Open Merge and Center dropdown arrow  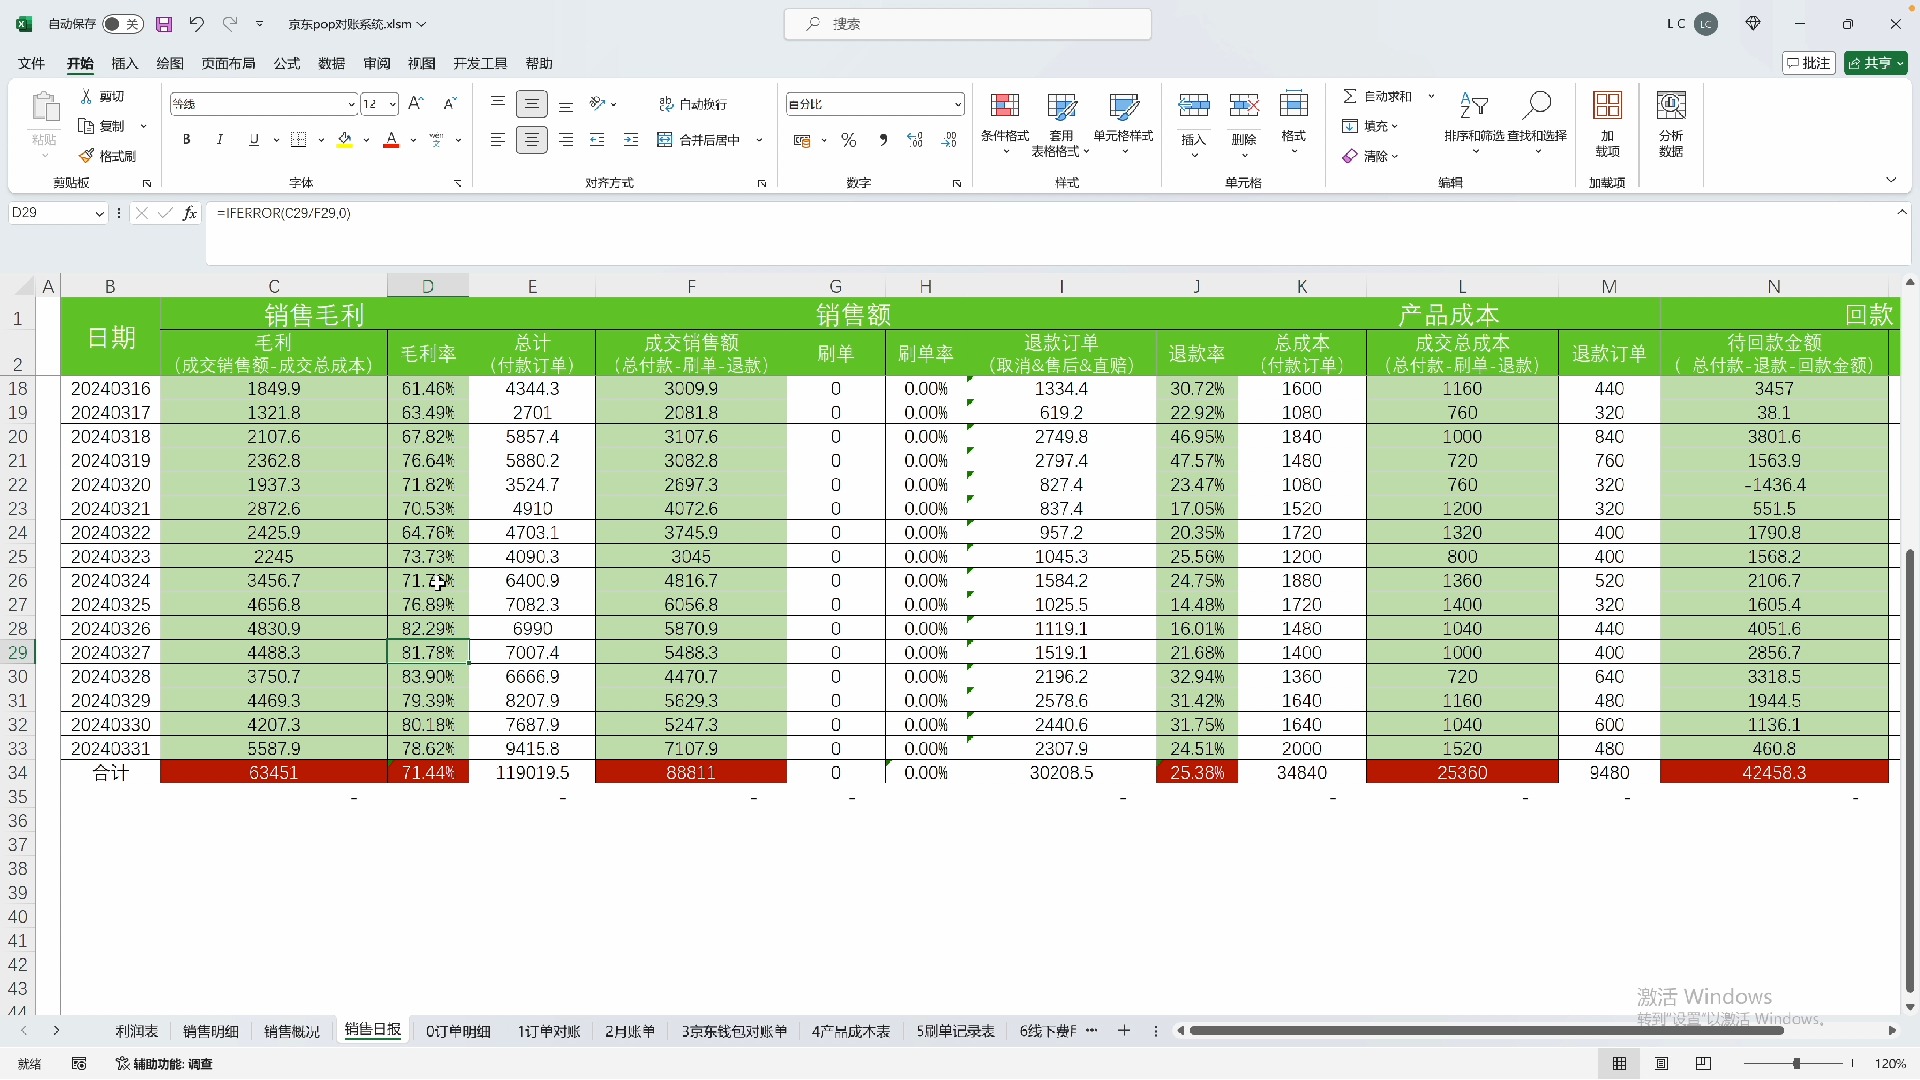point(760,140)
